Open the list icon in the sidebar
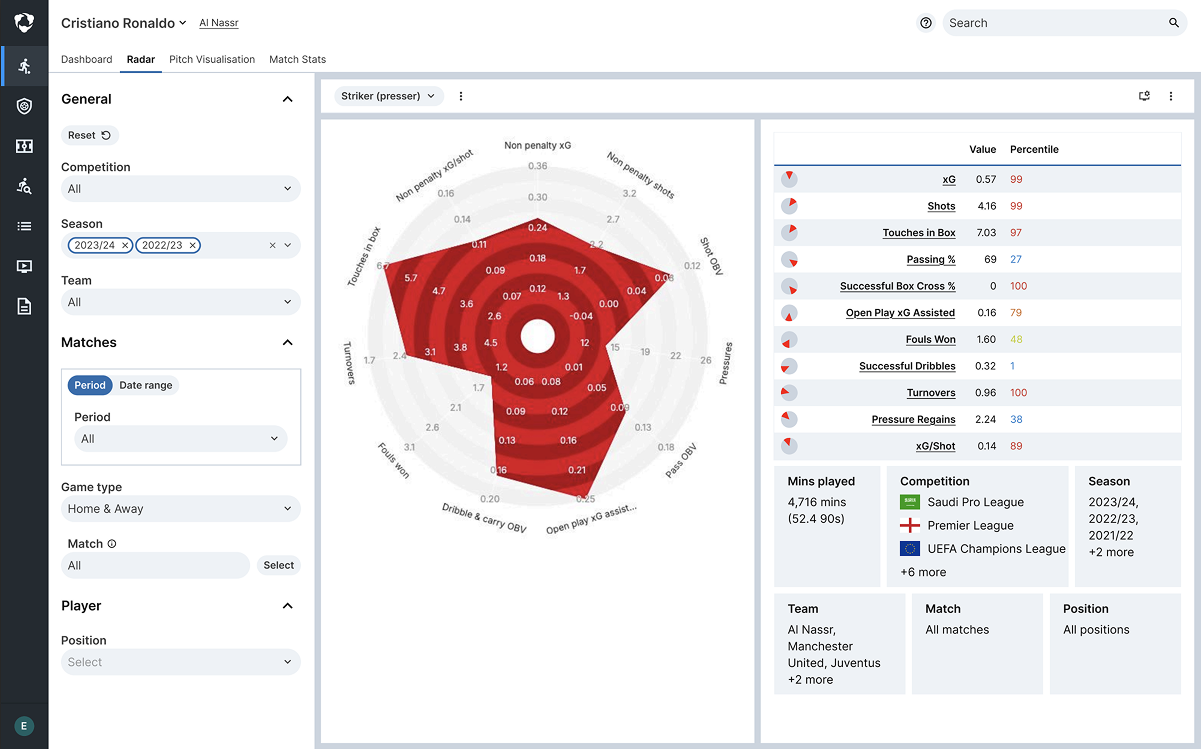 [x=24, y=226]
